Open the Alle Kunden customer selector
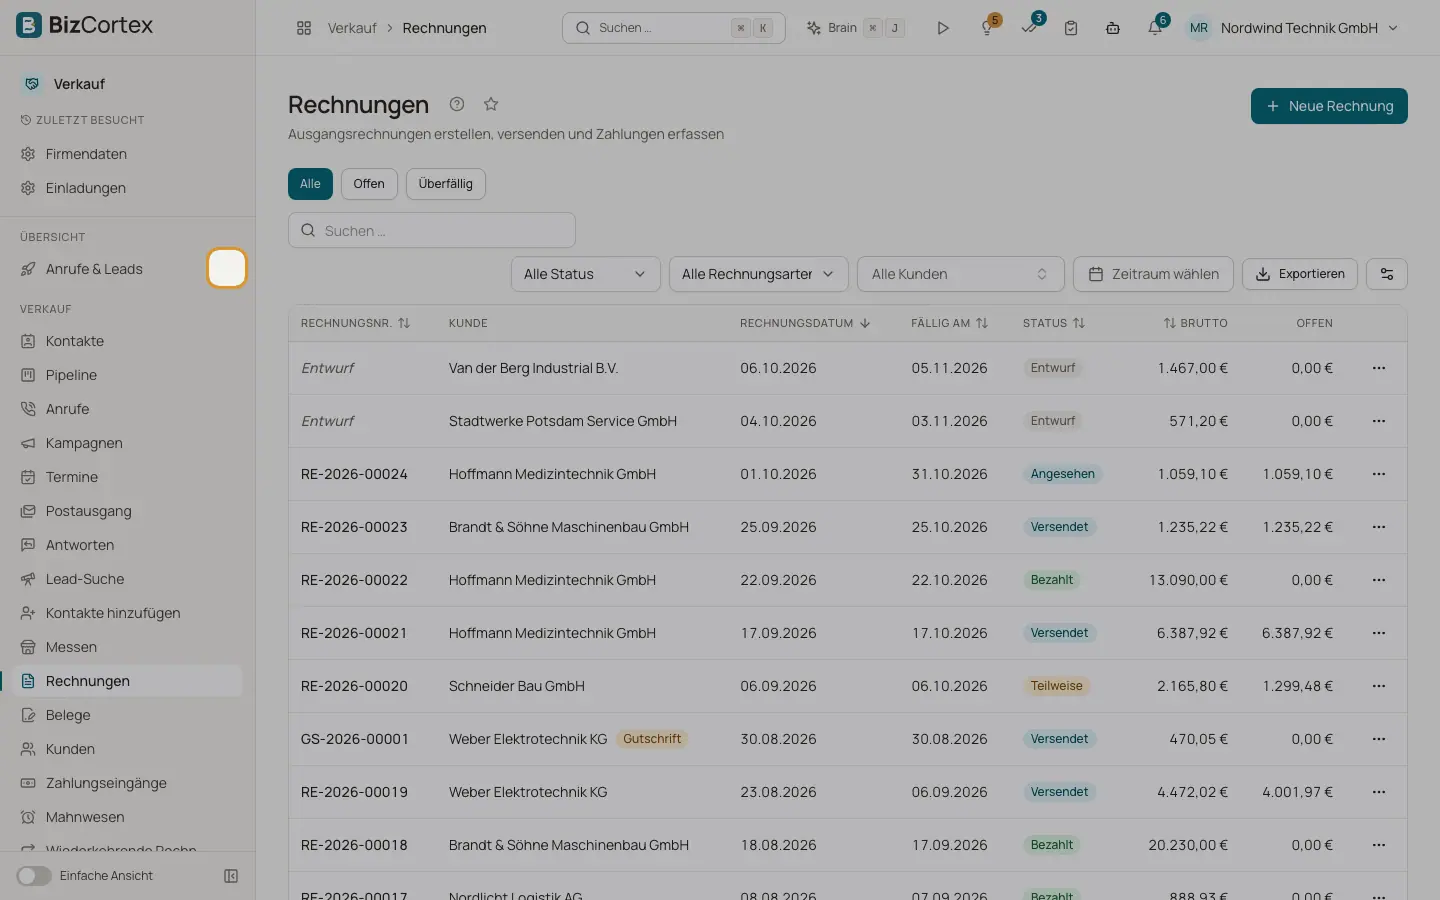 (x=961, y=274)
